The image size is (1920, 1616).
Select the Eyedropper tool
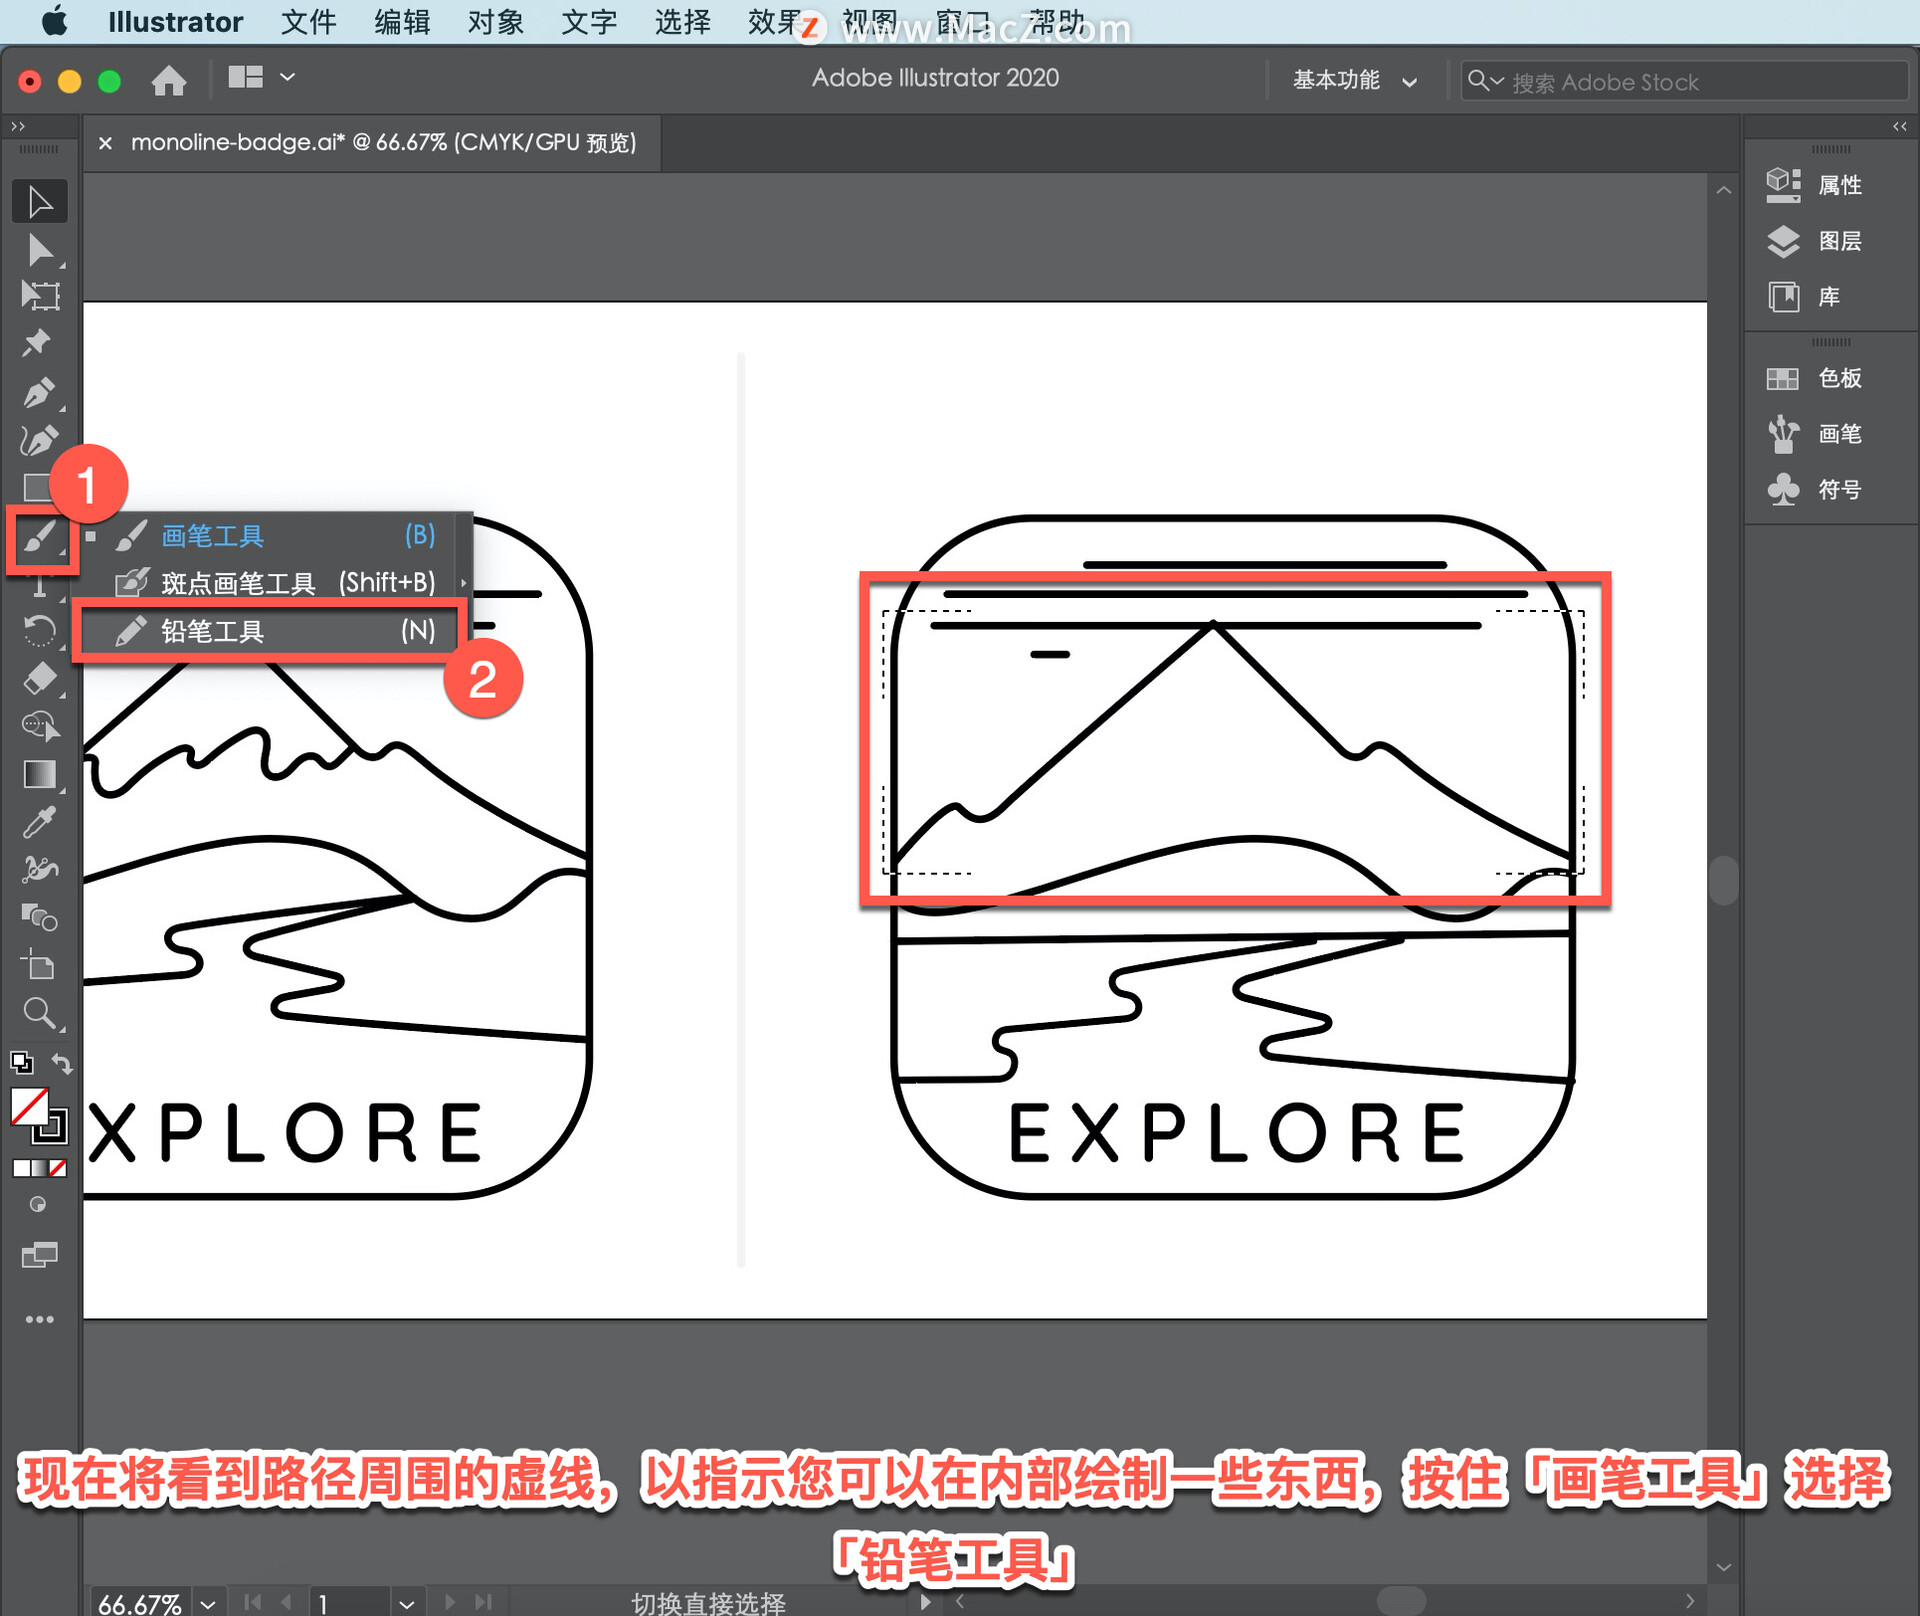pyautogui.click(x=40, y=822)
